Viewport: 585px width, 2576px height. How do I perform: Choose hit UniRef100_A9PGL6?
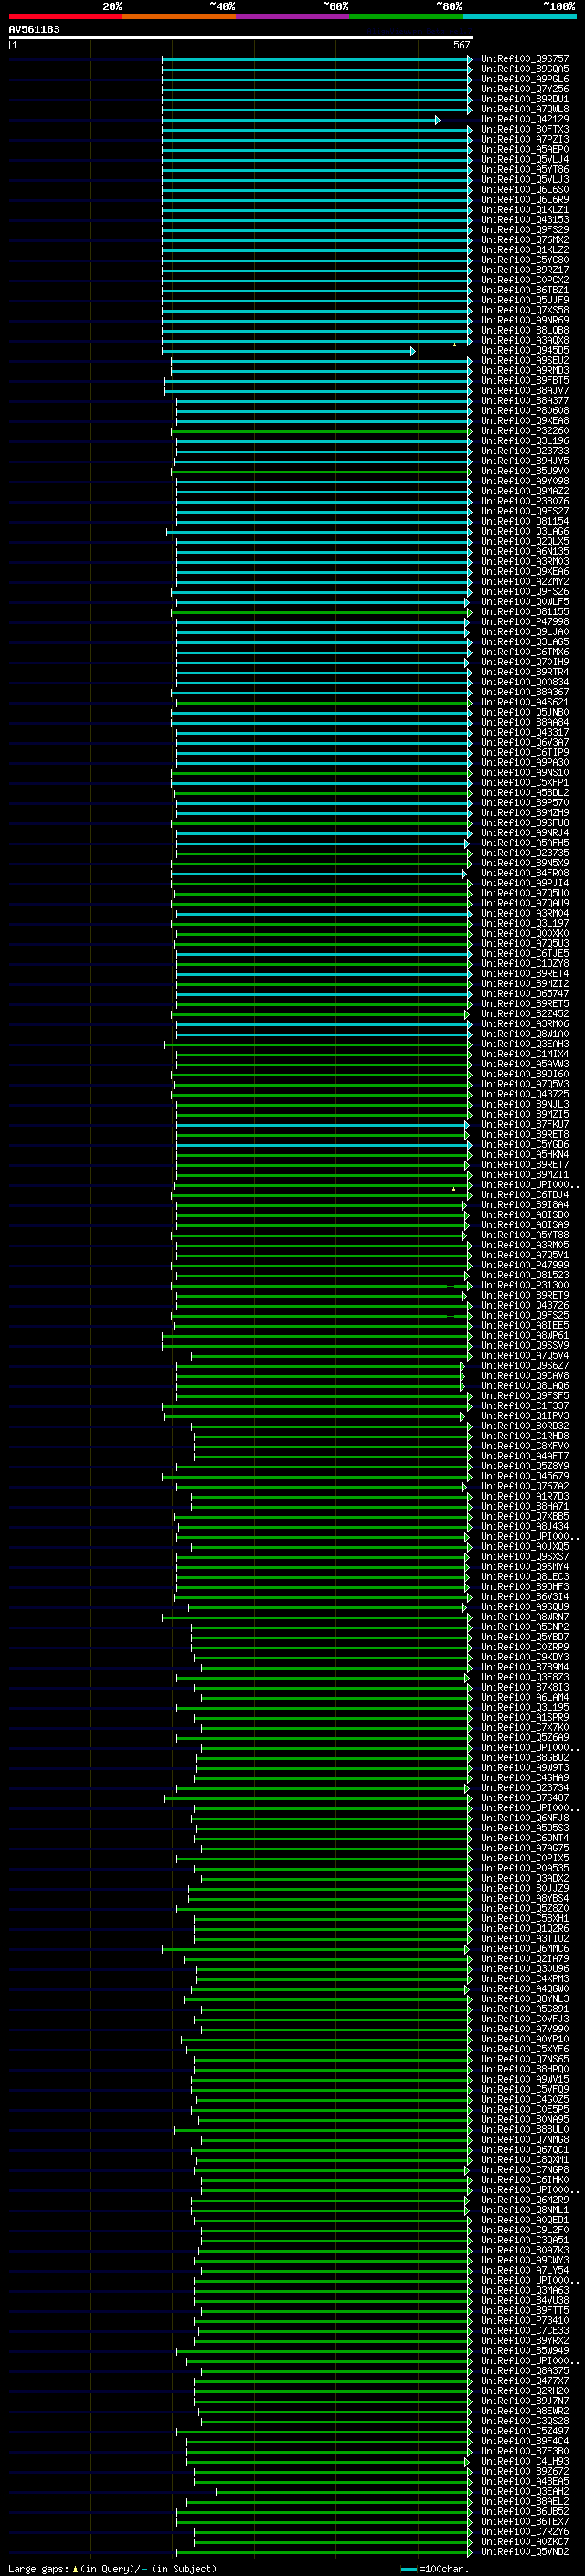(524, 79)
